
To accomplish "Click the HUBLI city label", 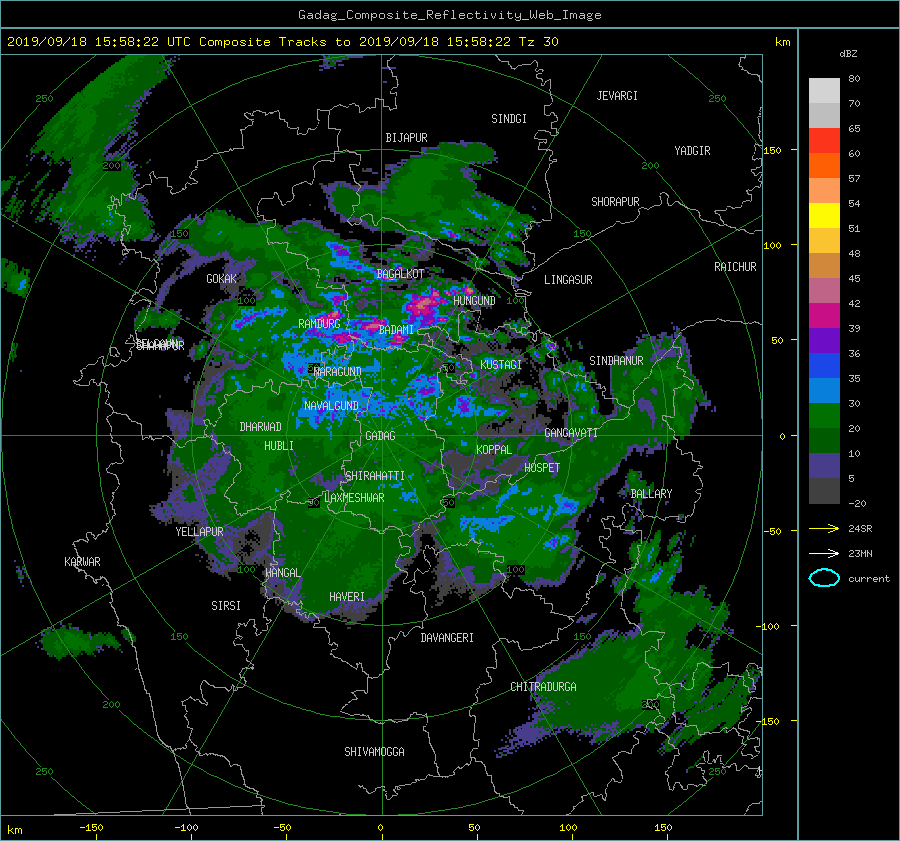I will point(279,445).
